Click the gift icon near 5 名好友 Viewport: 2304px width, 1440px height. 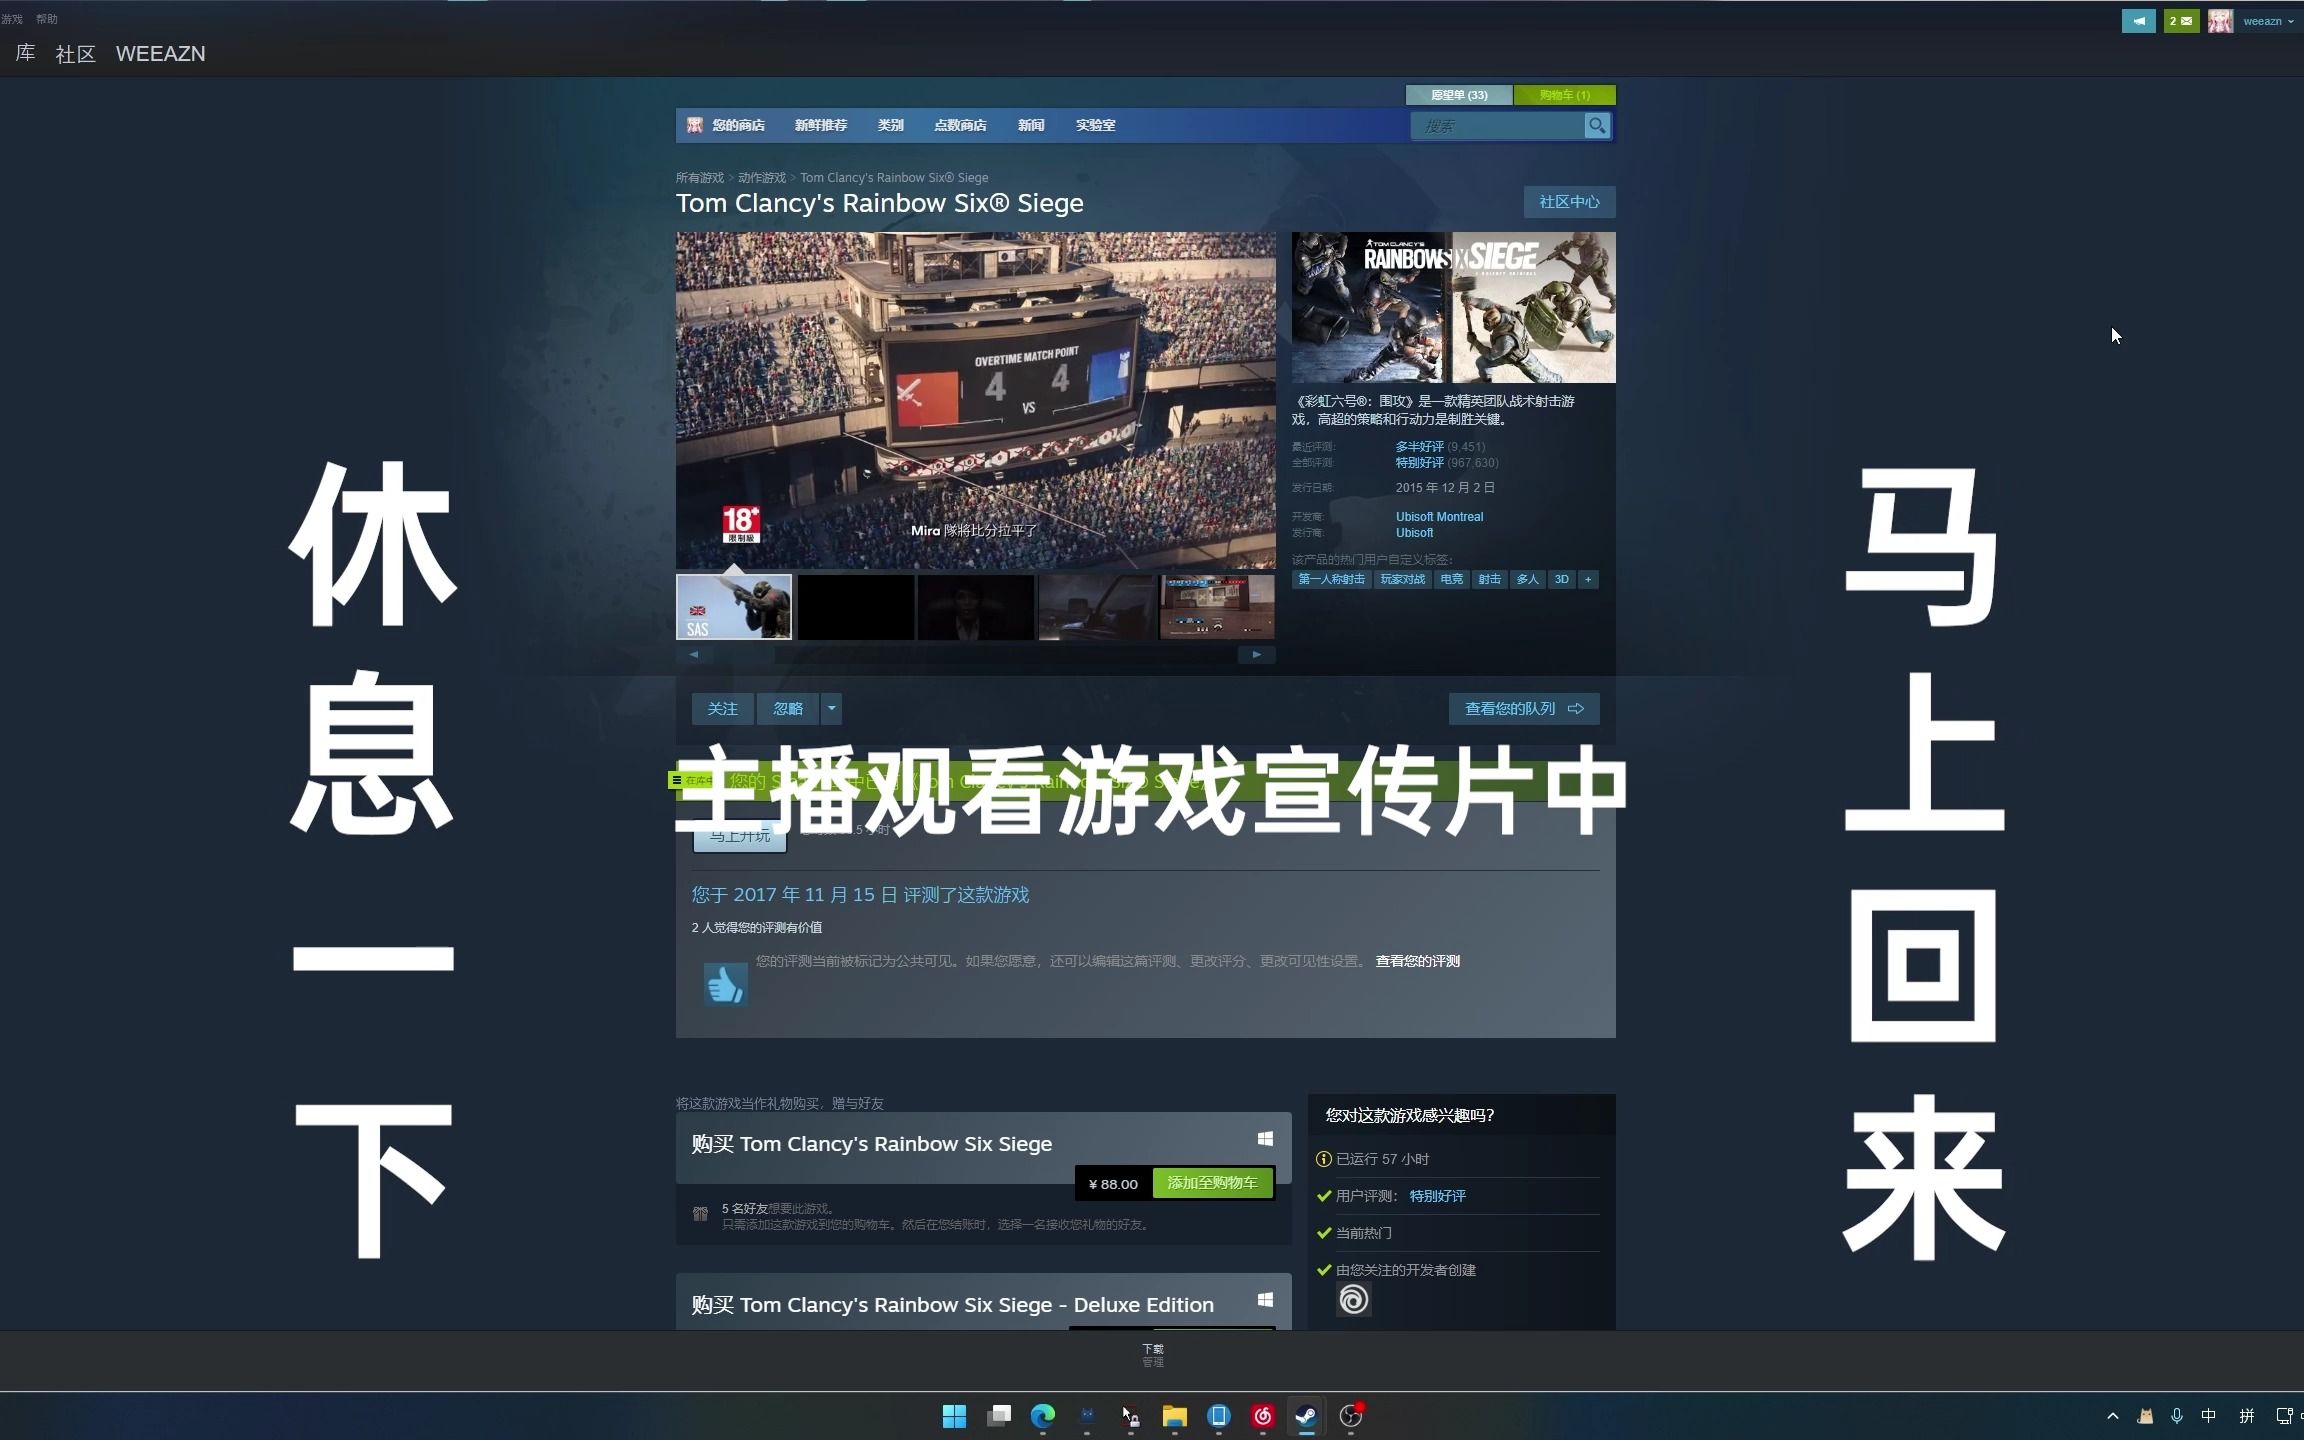[x=700, y=1214]
